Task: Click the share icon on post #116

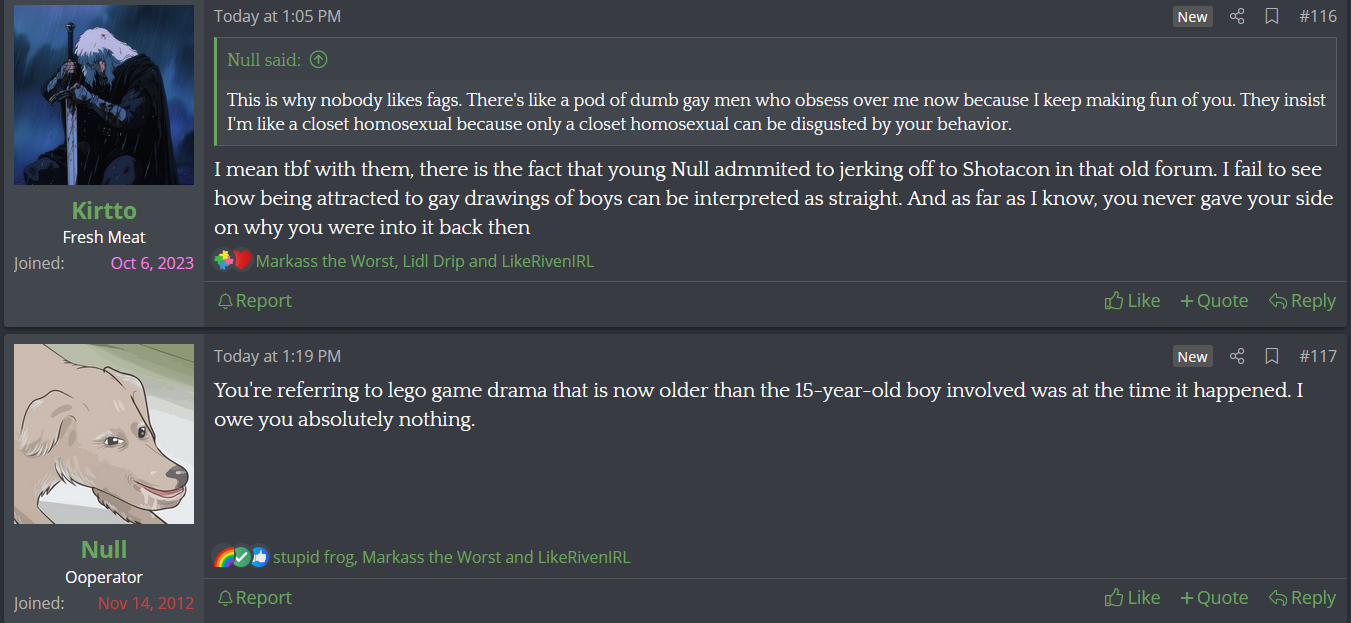Action: (x=1237, y=16)
